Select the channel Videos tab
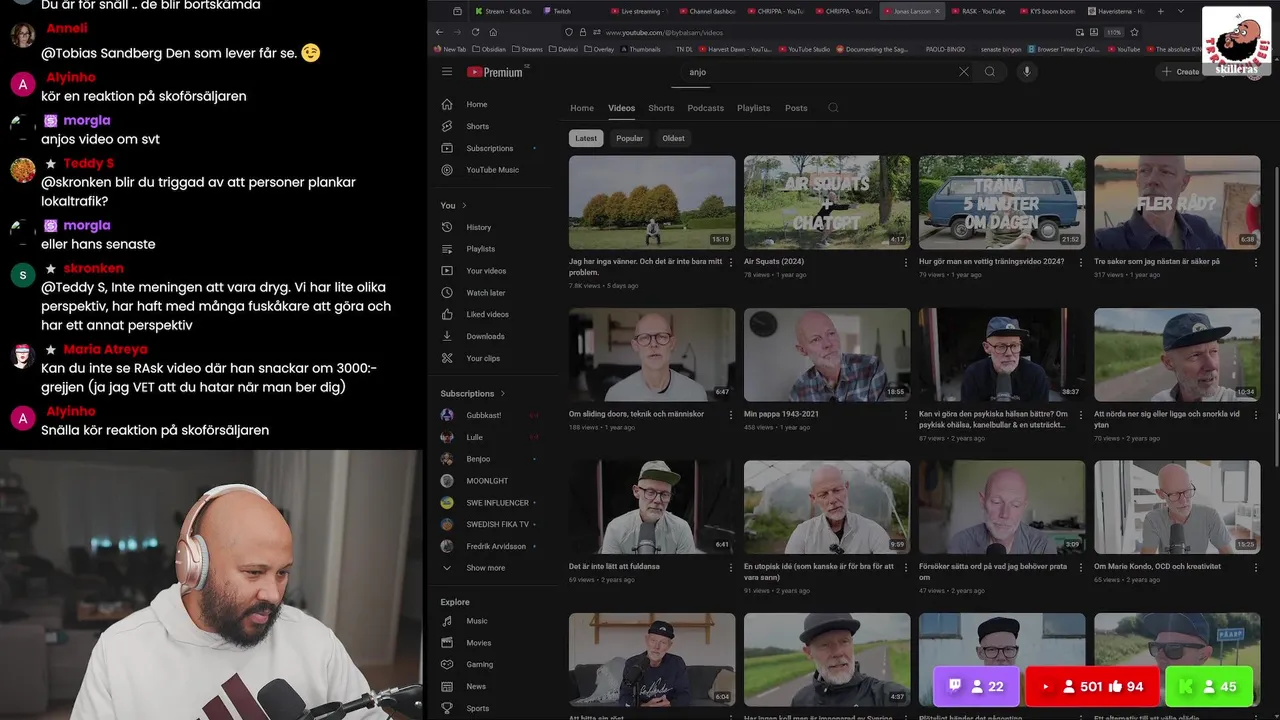 621,108
